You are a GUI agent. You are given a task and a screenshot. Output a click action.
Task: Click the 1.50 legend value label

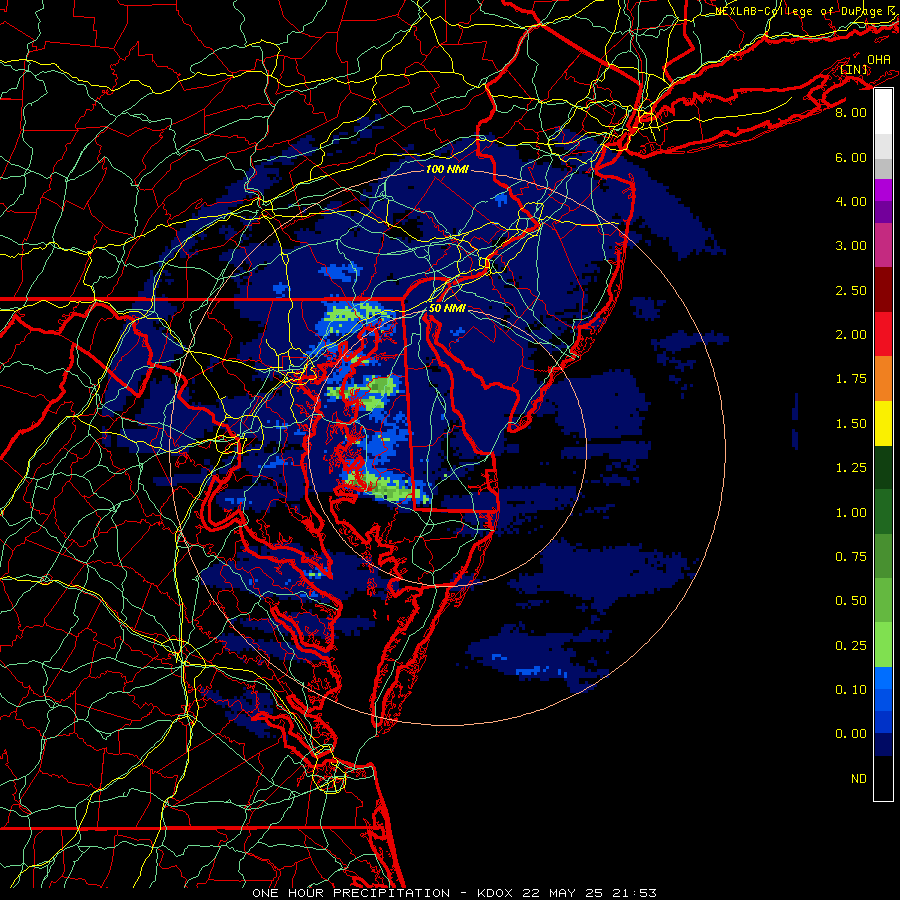pyautogui.click(x=851, y=424)
